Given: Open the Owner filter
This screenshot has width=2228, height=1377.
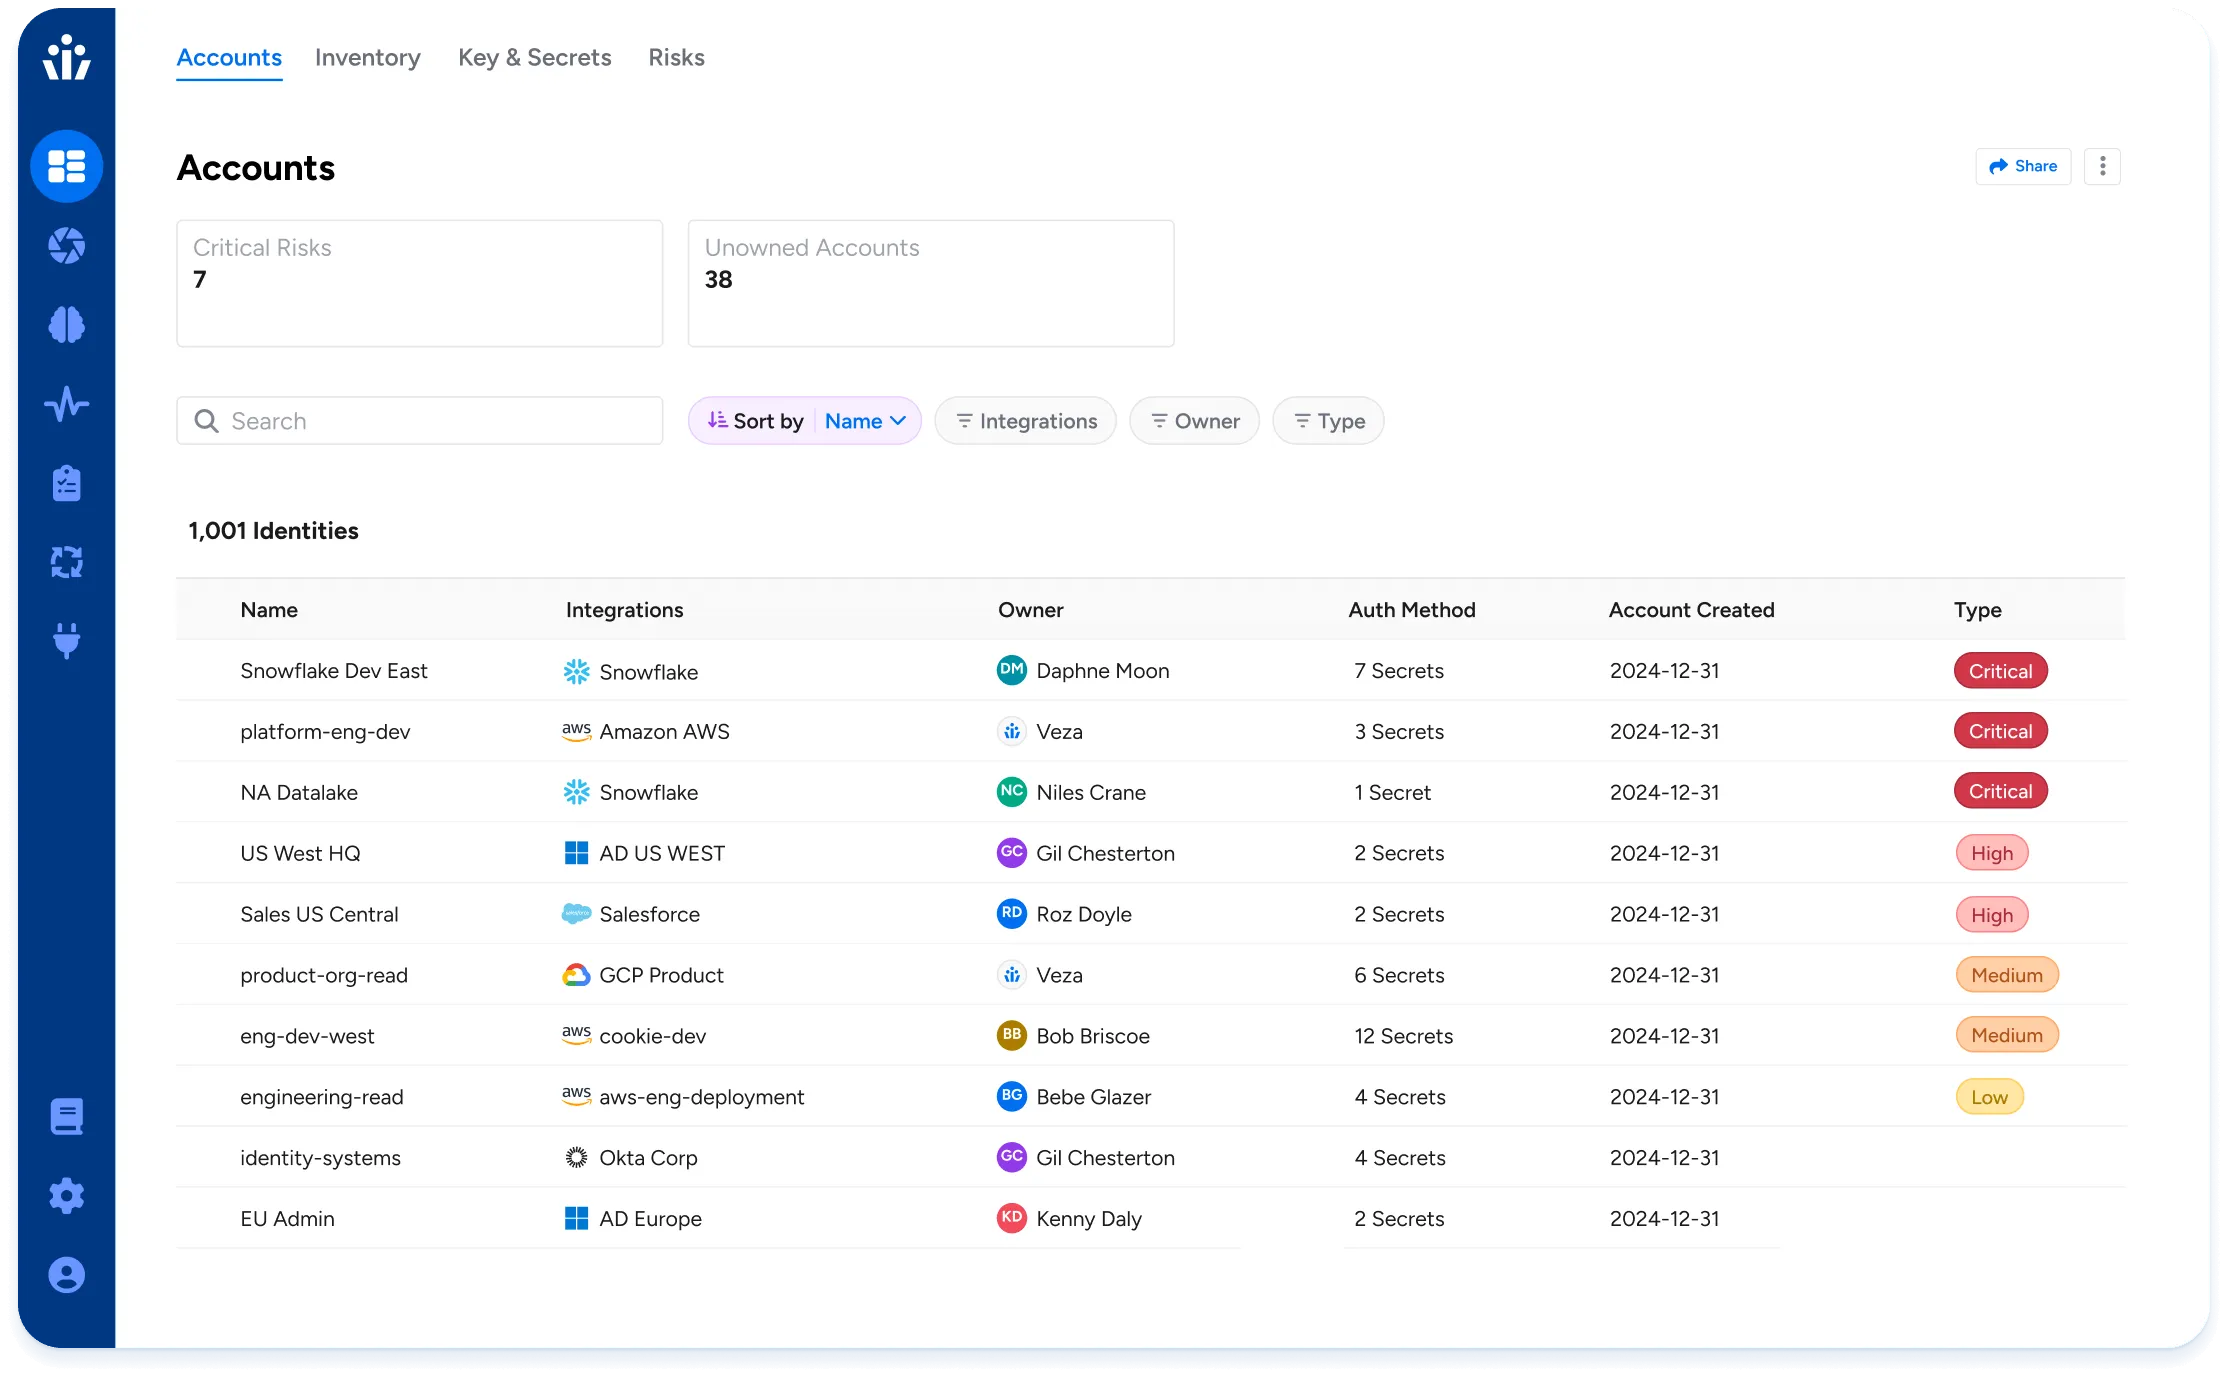Looking at the screenshot, I should (1194, 421).
